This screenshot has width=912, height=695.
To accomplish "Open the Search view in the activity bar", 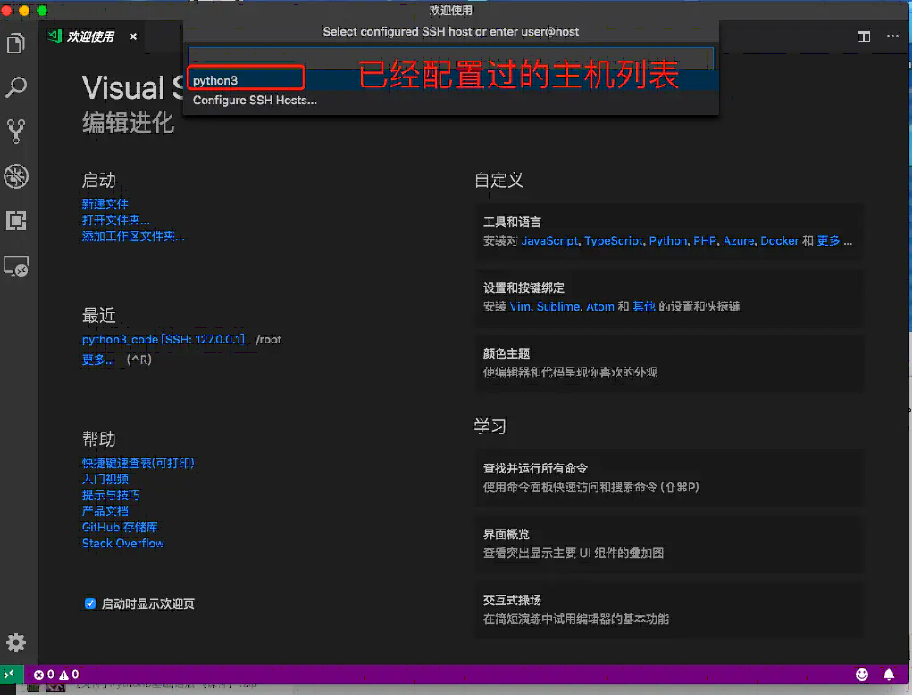I will 16,87.
